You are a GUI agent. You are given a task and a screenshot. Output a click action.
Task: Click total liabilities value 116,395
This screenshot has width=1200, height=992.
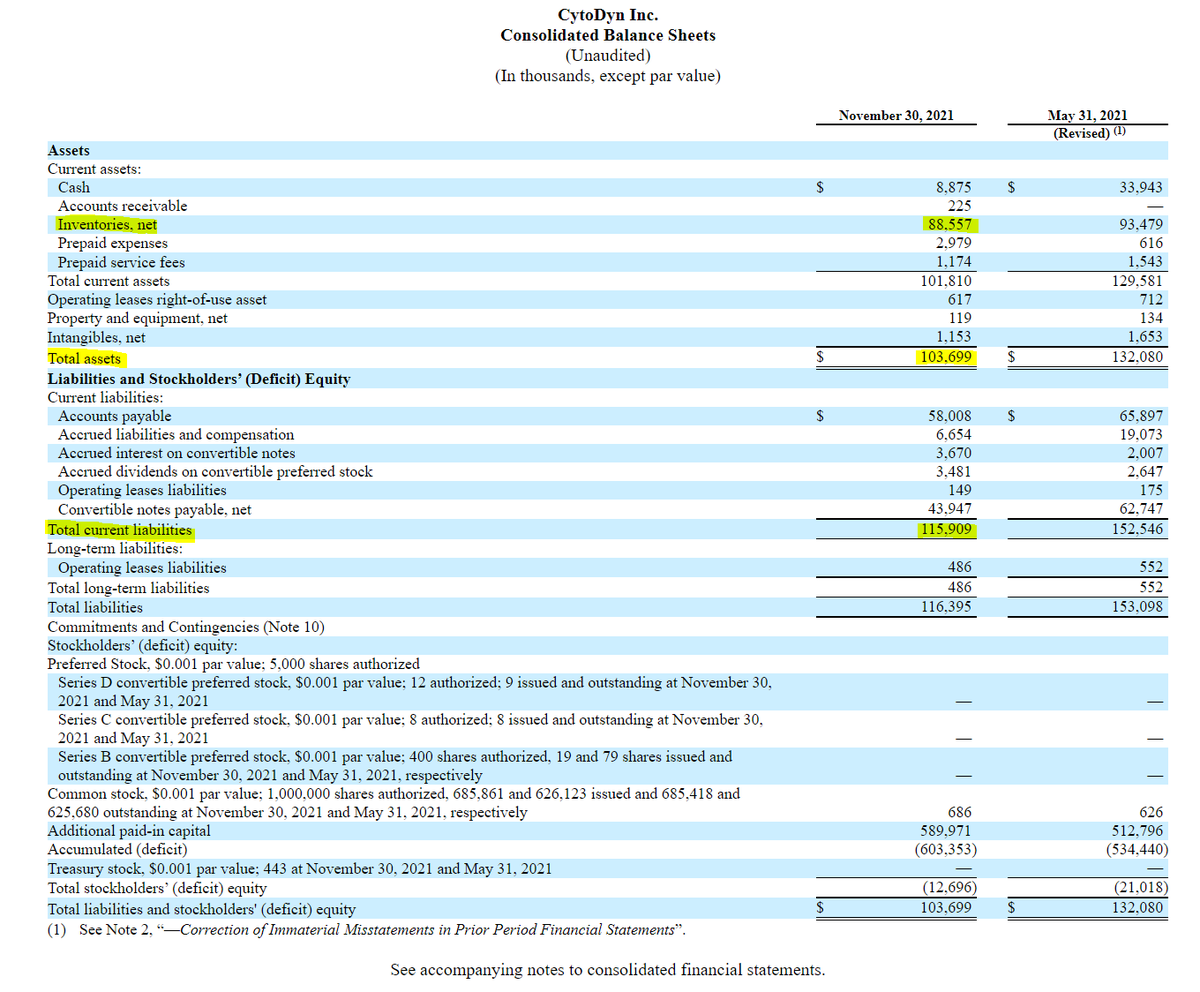click(946, 607)
